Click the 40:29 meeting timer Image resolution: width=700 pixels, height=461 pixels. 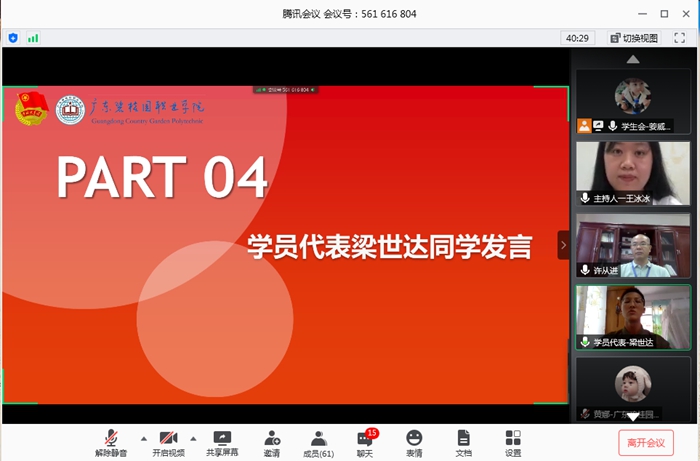point(577,38)
